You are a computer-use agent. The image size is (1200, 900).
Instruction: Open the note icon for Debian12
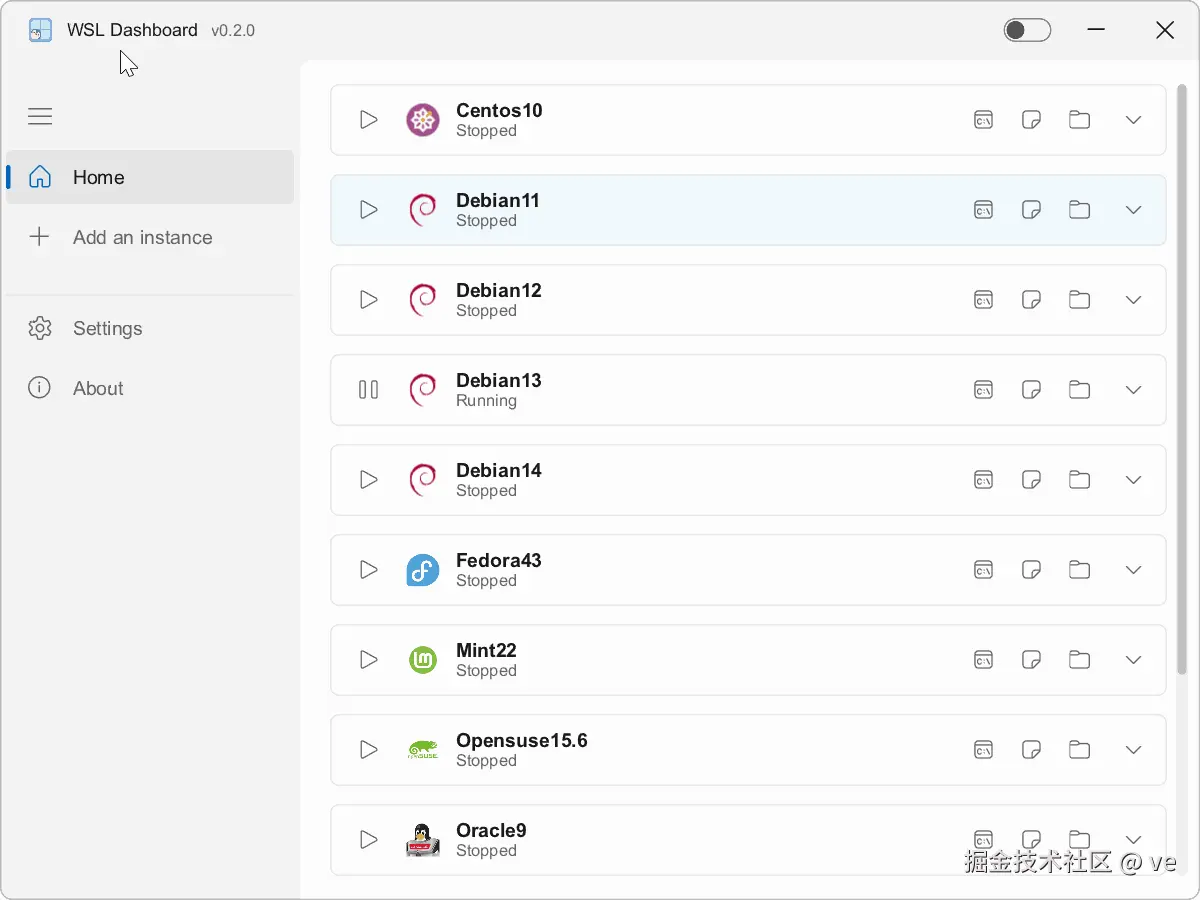[x=1031, y=300]
